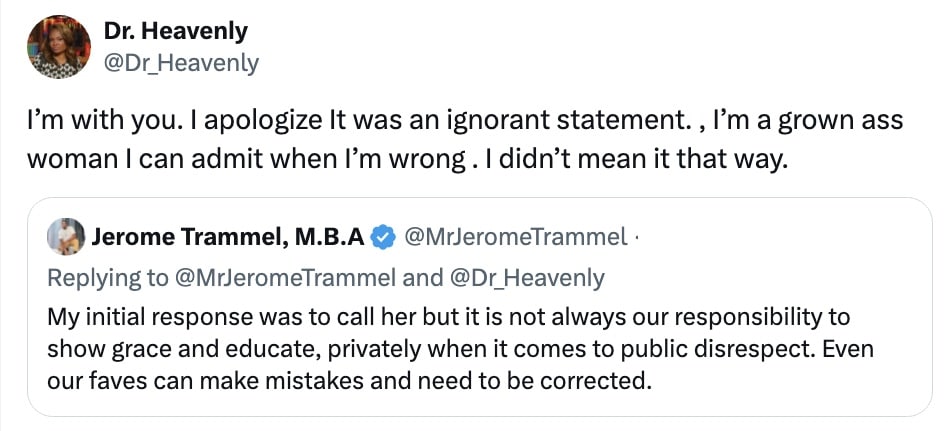Open Dr. Heavenly's profile picture
946x431 pixels.
point(59,47)
